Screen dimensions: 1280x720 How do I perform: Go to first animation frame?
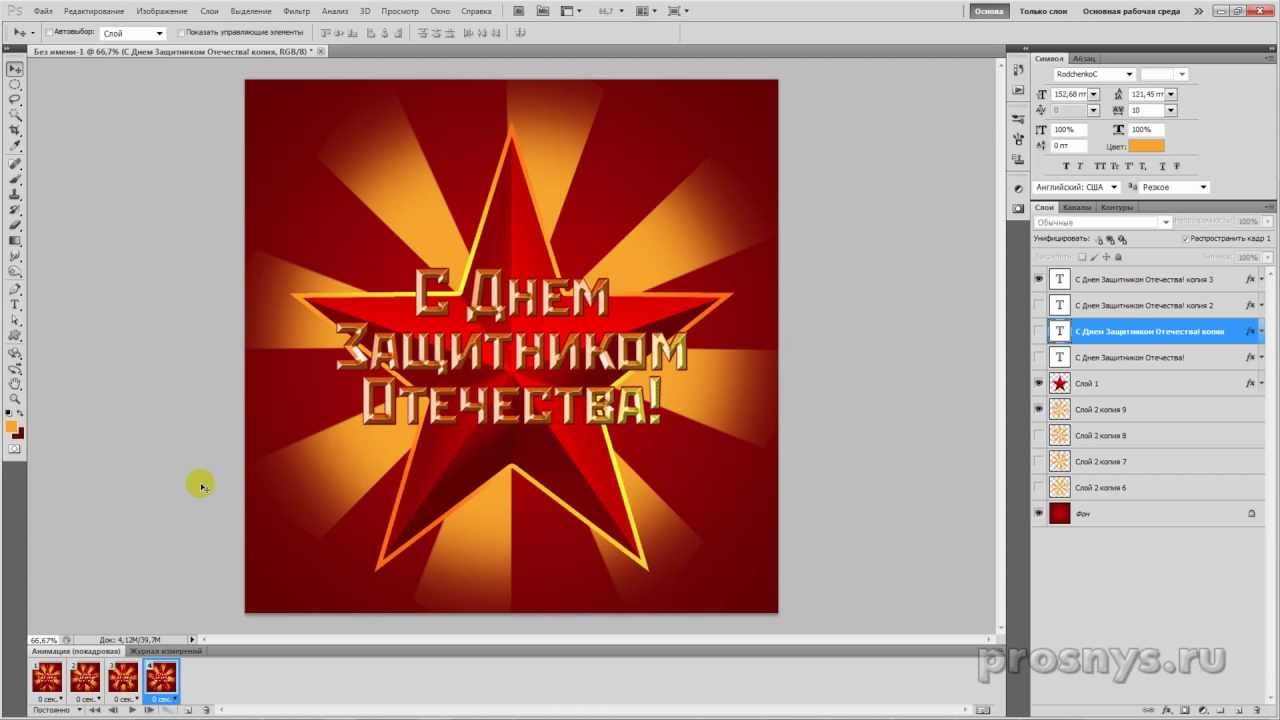[95, 710]
